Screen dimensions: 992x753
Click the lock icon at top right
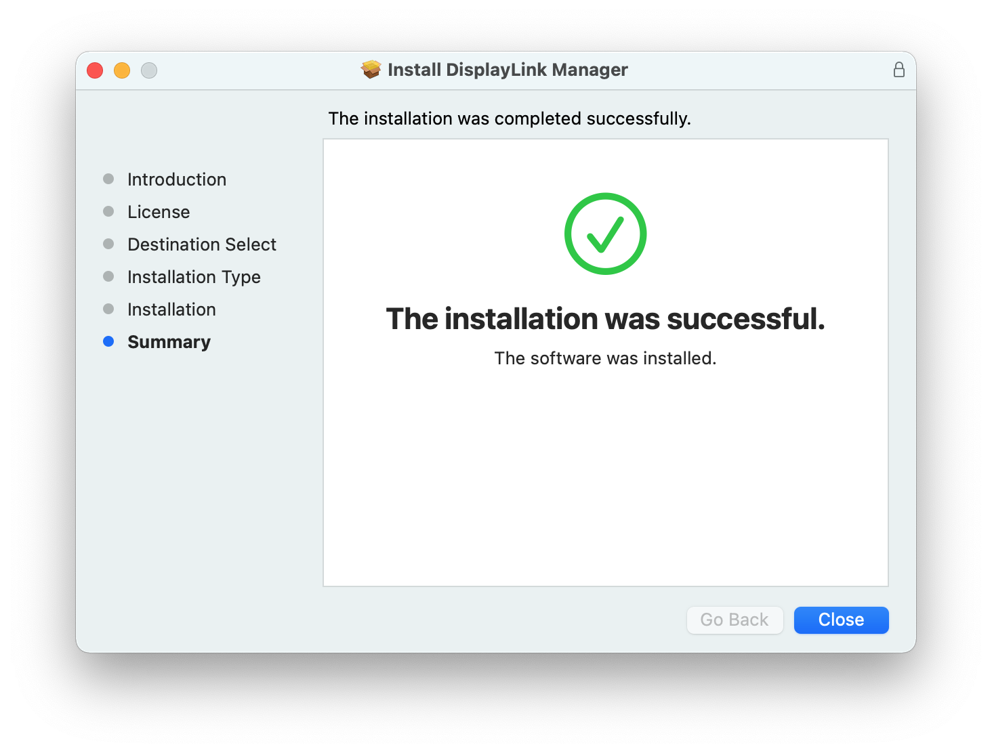click(898, 70)
